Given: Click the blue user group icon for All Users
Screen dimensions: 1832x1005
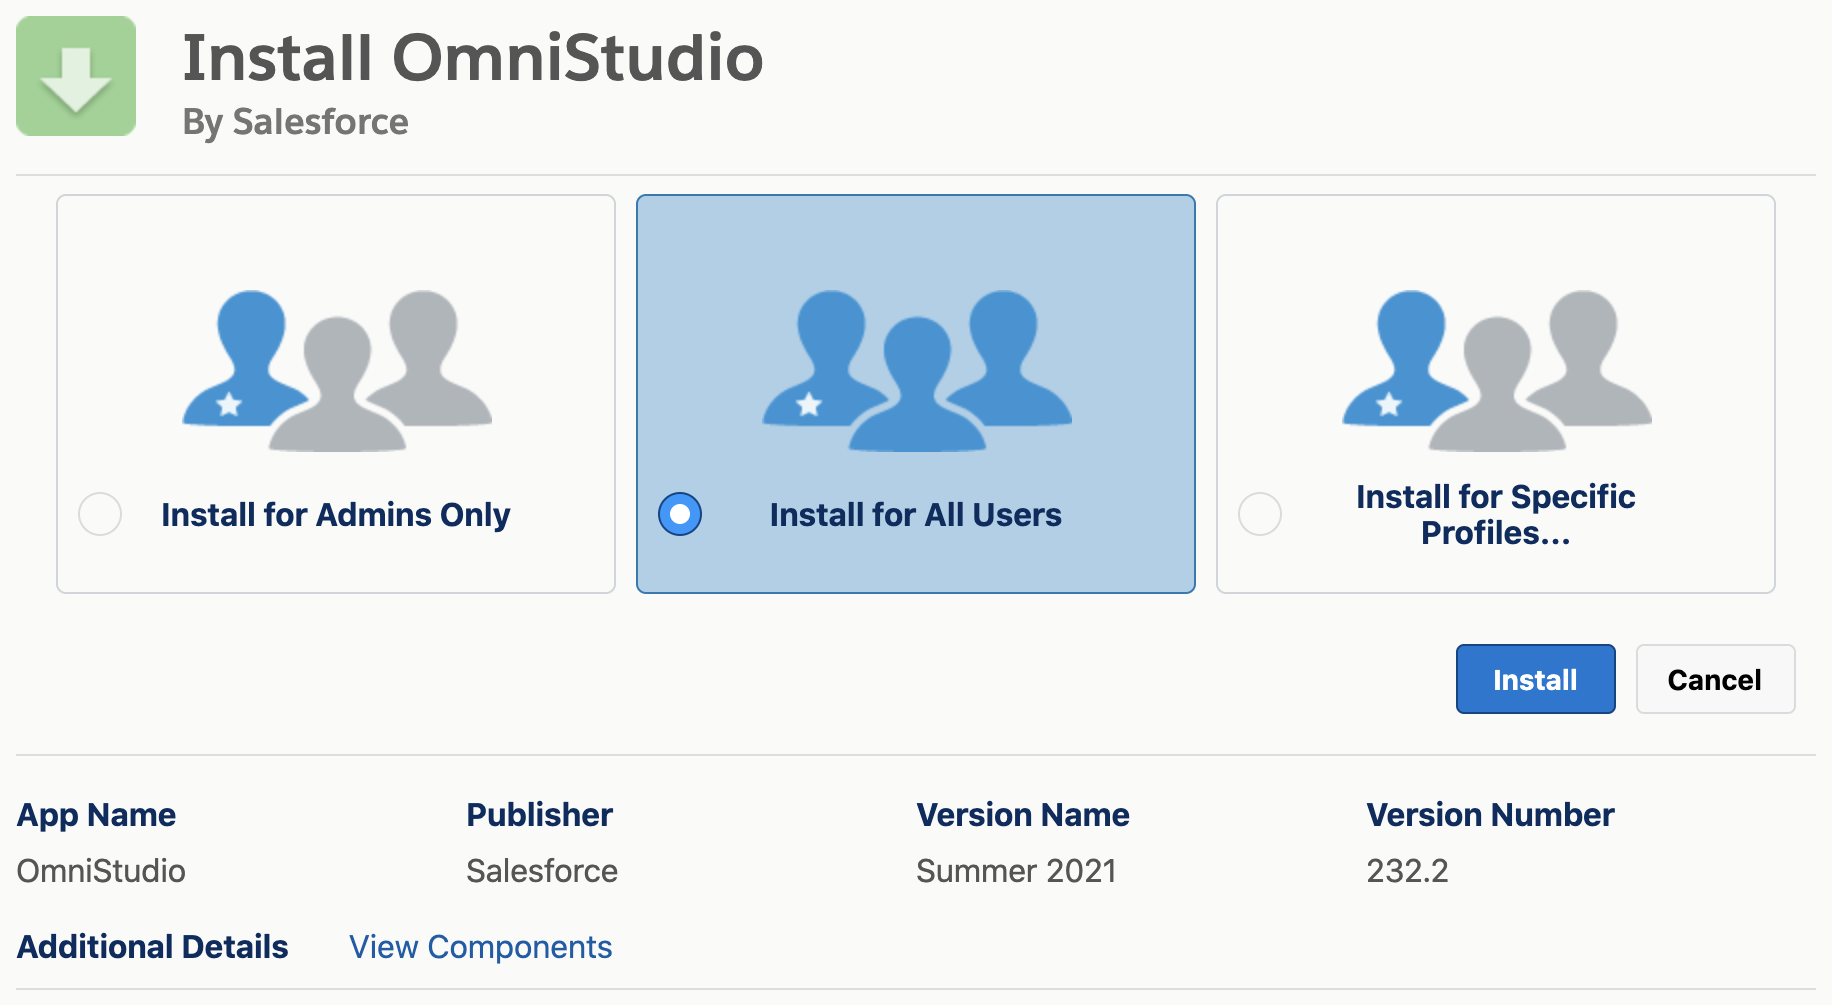Looking at the screenshot, I should pos(915,370).
